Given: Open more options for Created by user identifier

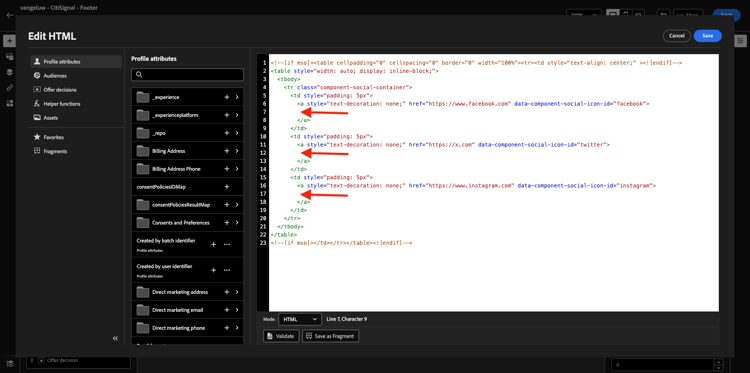Looking at the screenshot, I should pyautogui.click(x=227, y=270).
